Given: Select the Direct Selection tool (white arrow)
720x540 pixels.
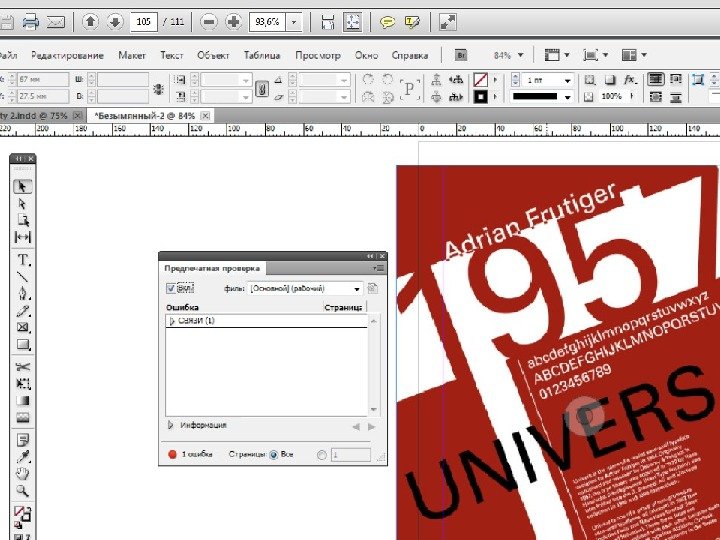Looking at the screenshot, I should [x=22, y=203].
